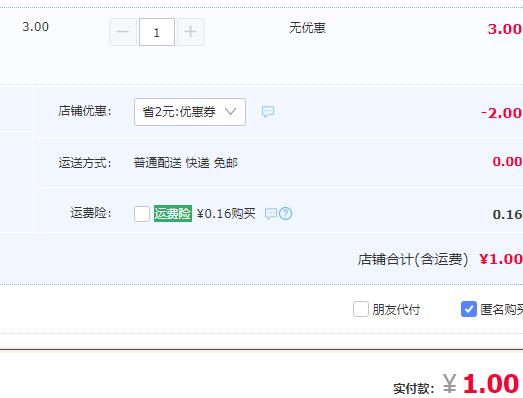Click the 店铺合计(含运费) label
The image size is (523, 398).
point(413,260)
